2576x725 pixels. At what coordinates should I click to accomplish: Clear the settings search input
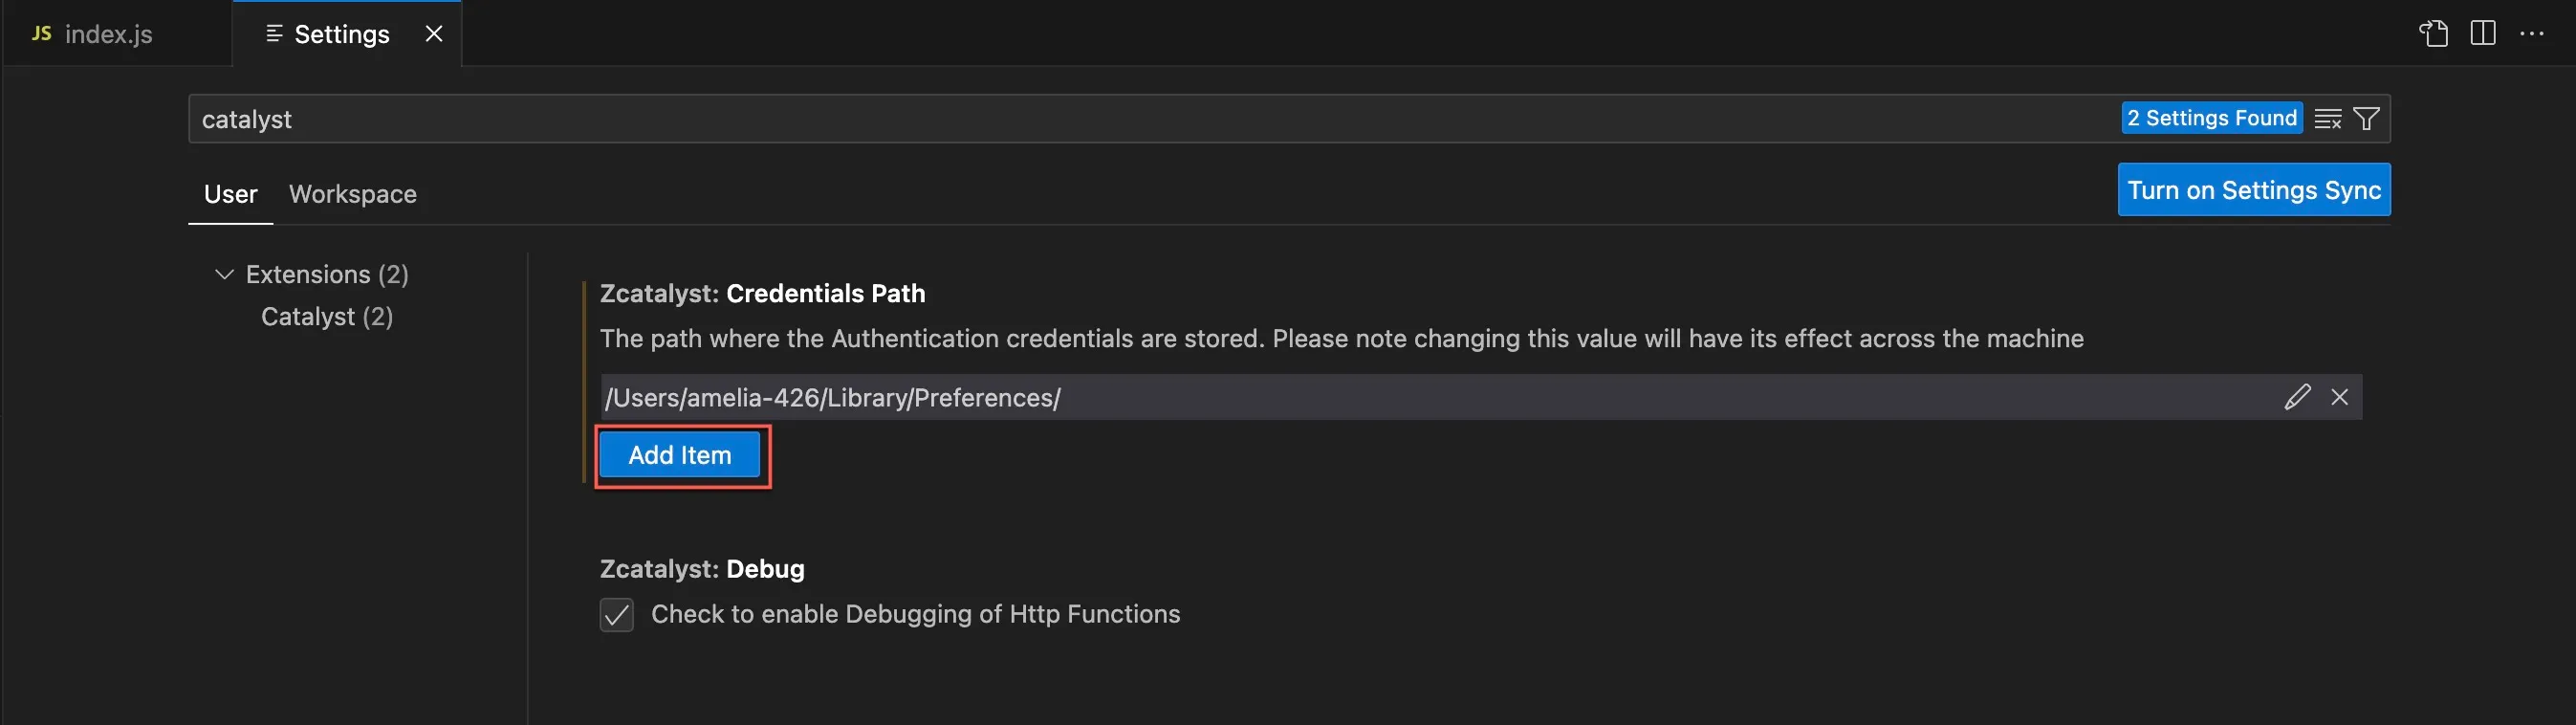click(x=2327, y=119)
